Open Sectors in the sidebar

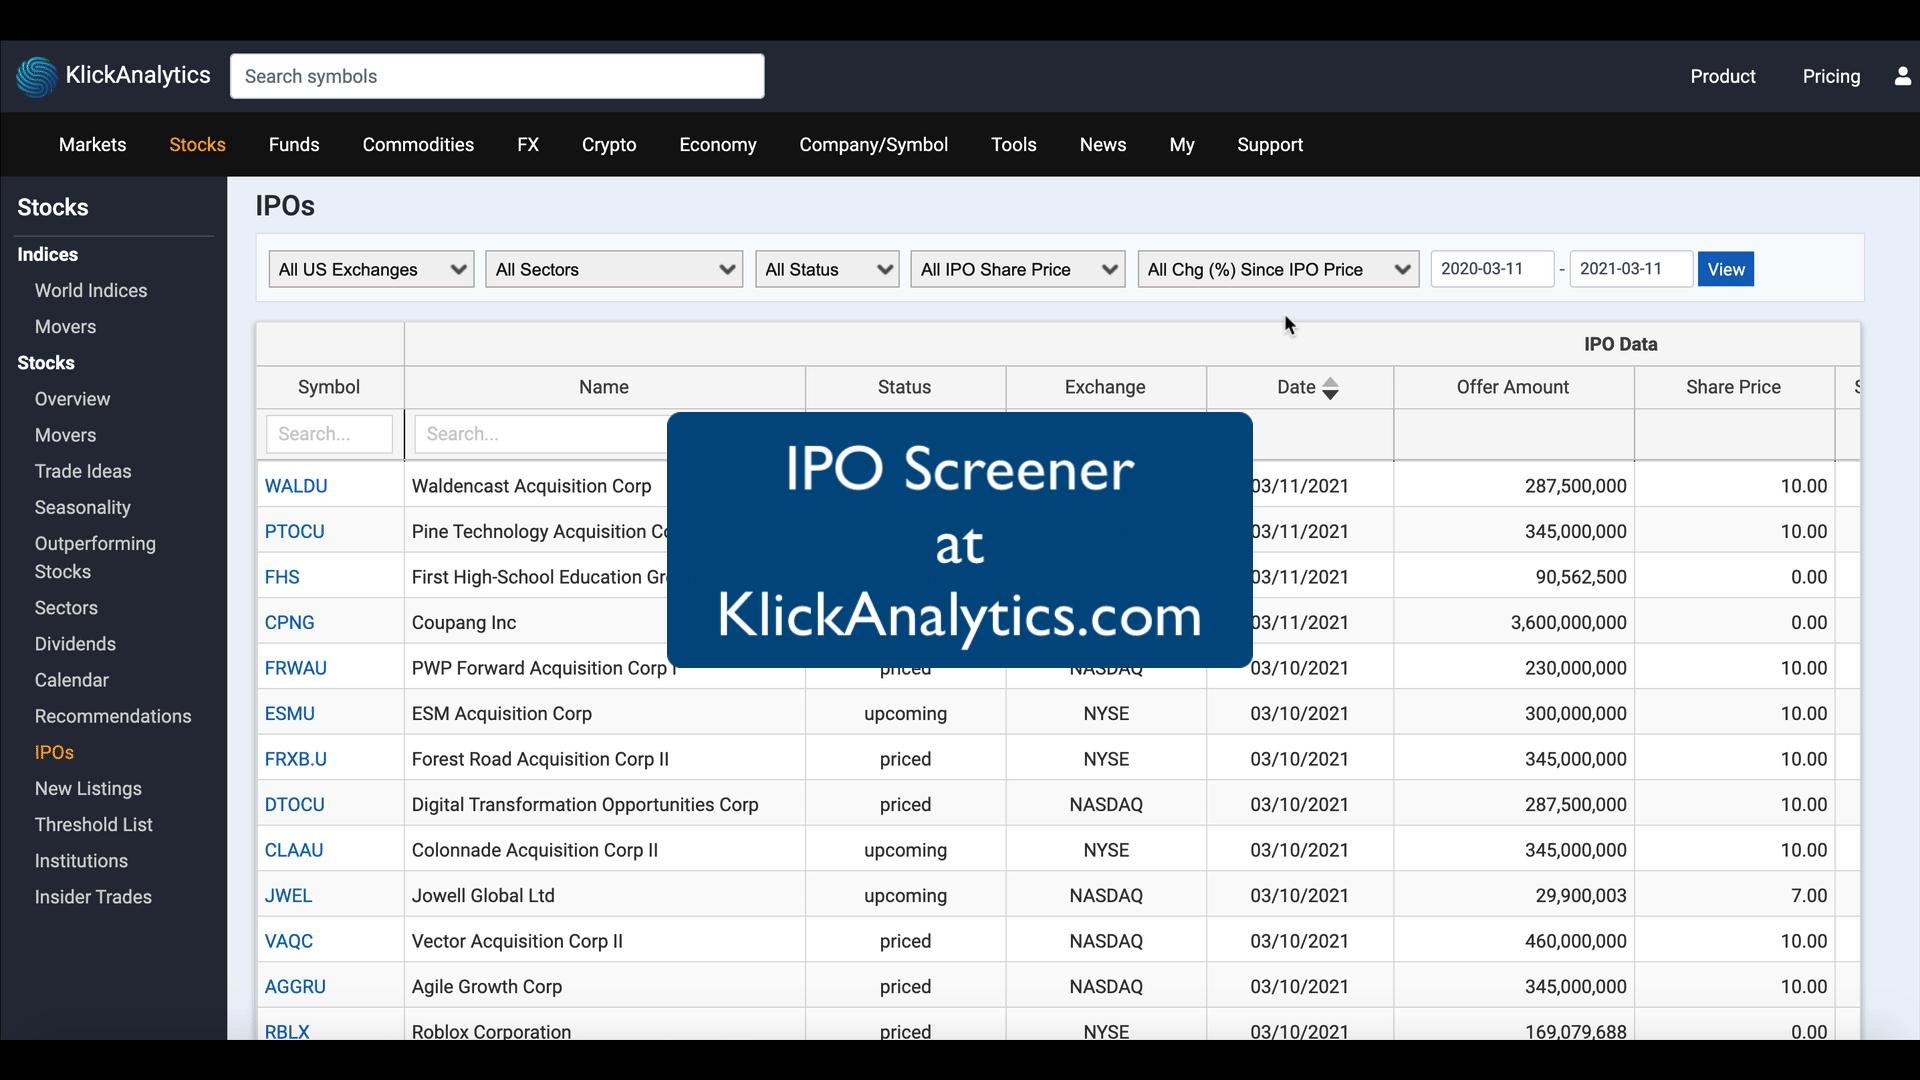pyautogui.click(x=66, y=608)
